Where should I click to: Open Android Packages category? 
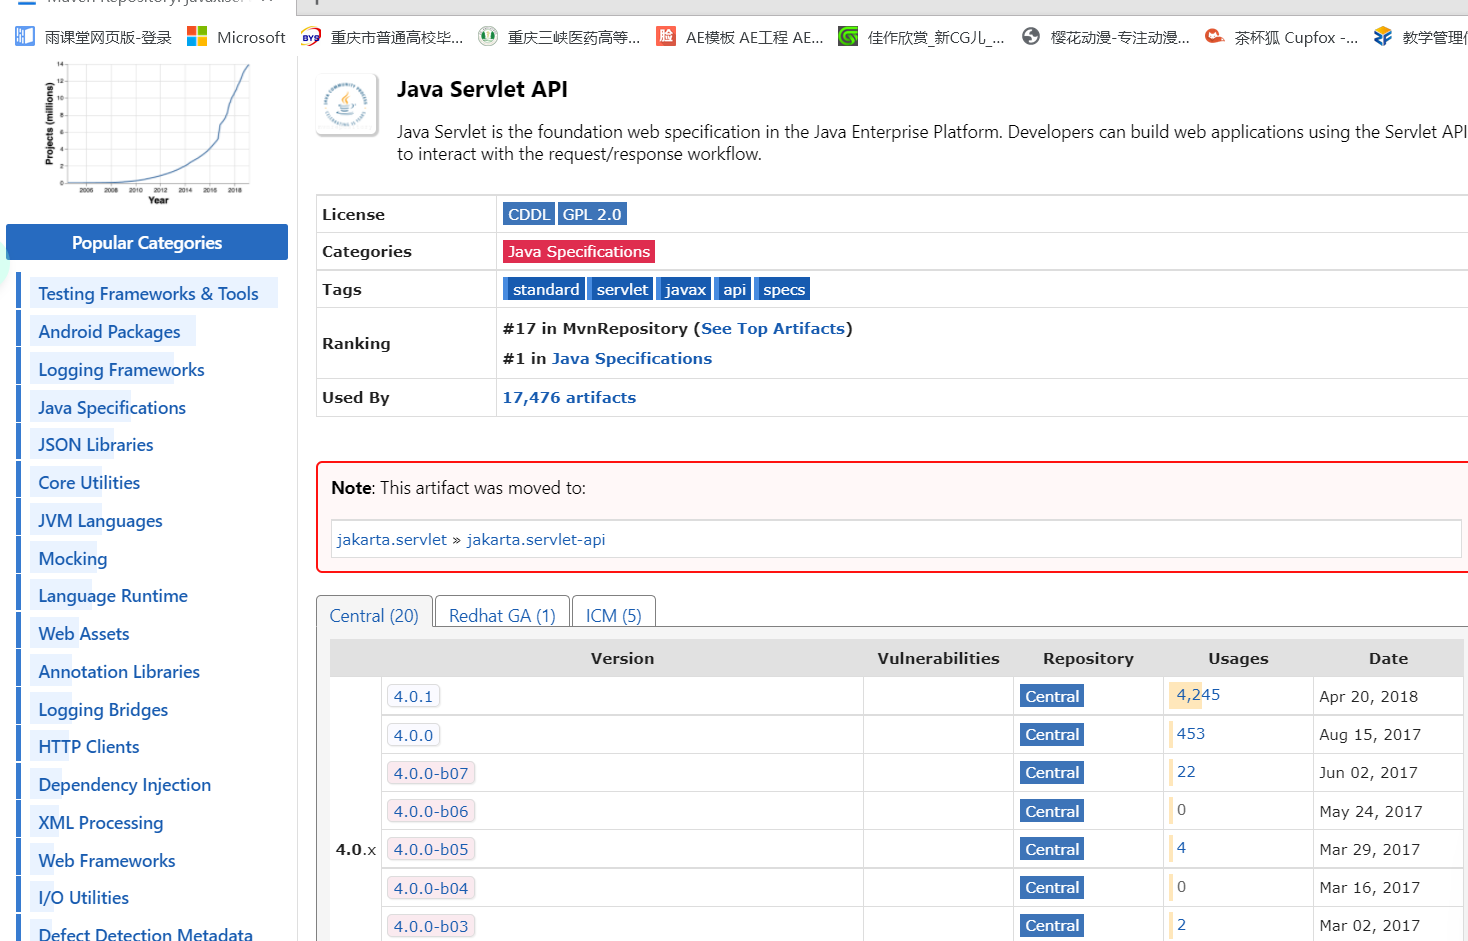109,331
